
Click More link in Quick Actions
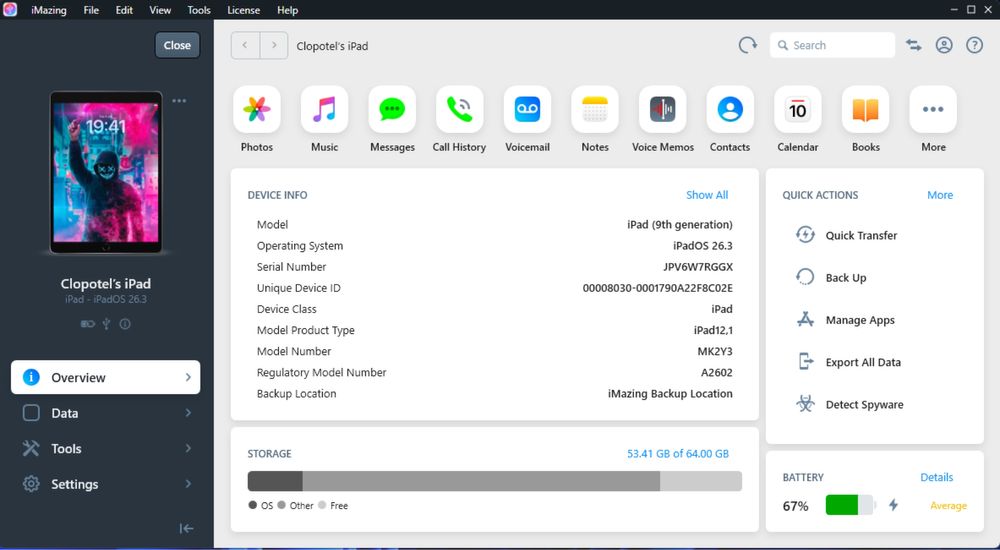[x=940, y=195]
